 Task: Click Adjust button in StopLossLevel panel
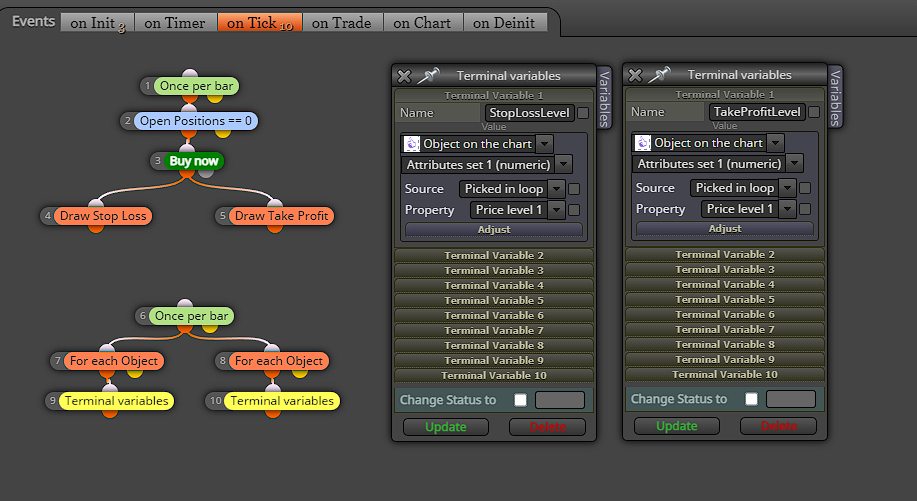coord(494,230)
